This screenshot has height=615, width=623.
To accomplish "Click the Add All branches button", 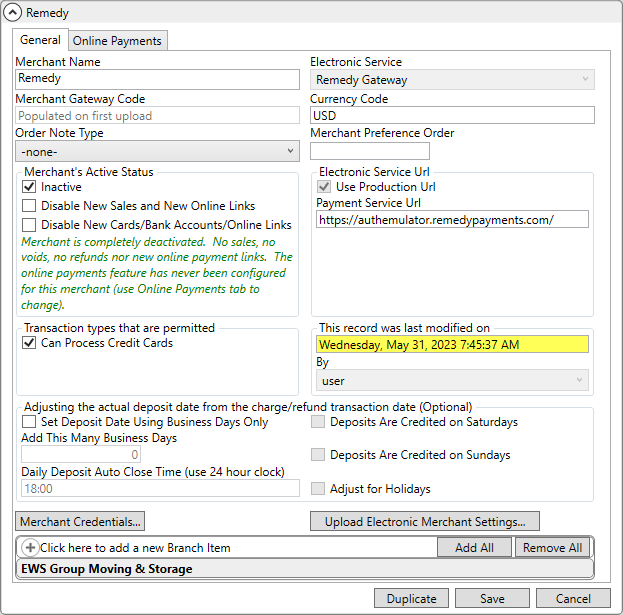I will tap(474, 547).
